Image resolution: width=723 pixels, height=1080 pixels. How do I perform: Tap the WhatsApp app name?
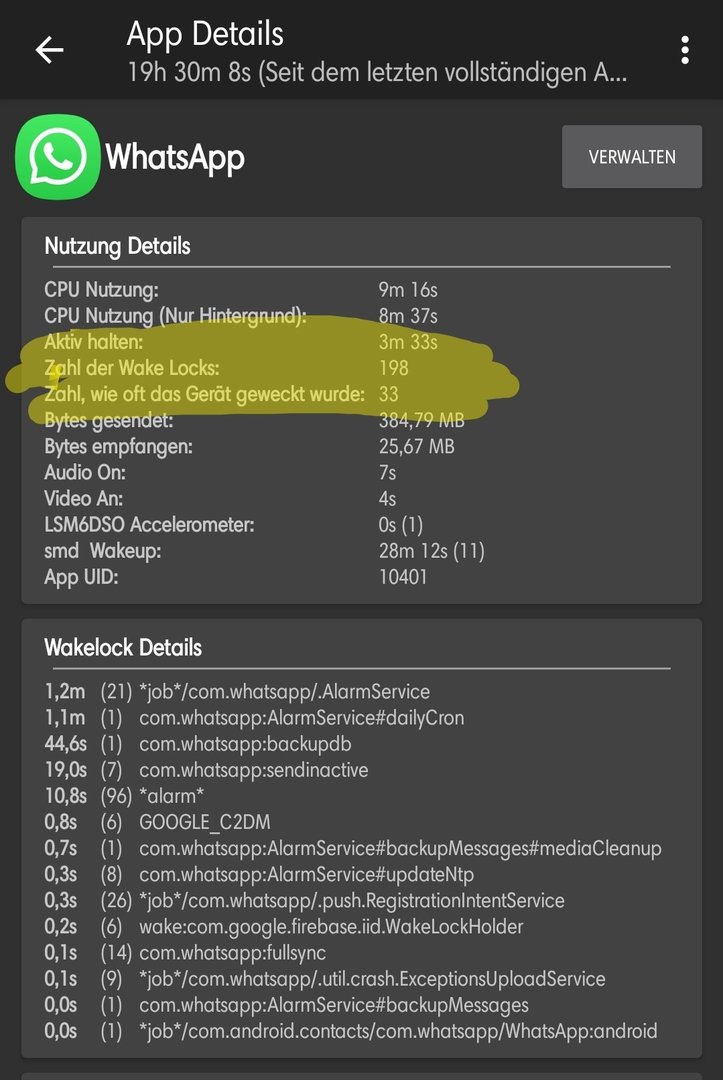tap(175, 157)
